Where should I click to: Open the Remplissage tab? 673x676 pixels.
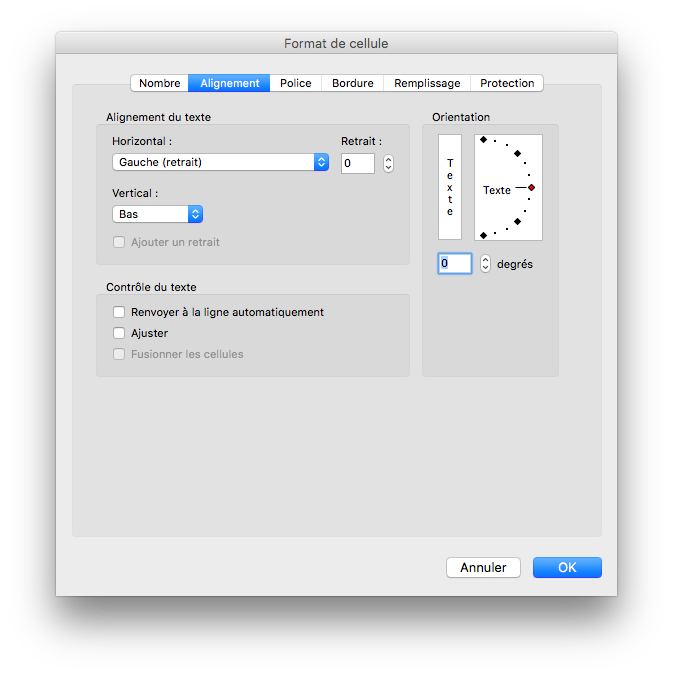click(427, 83)
